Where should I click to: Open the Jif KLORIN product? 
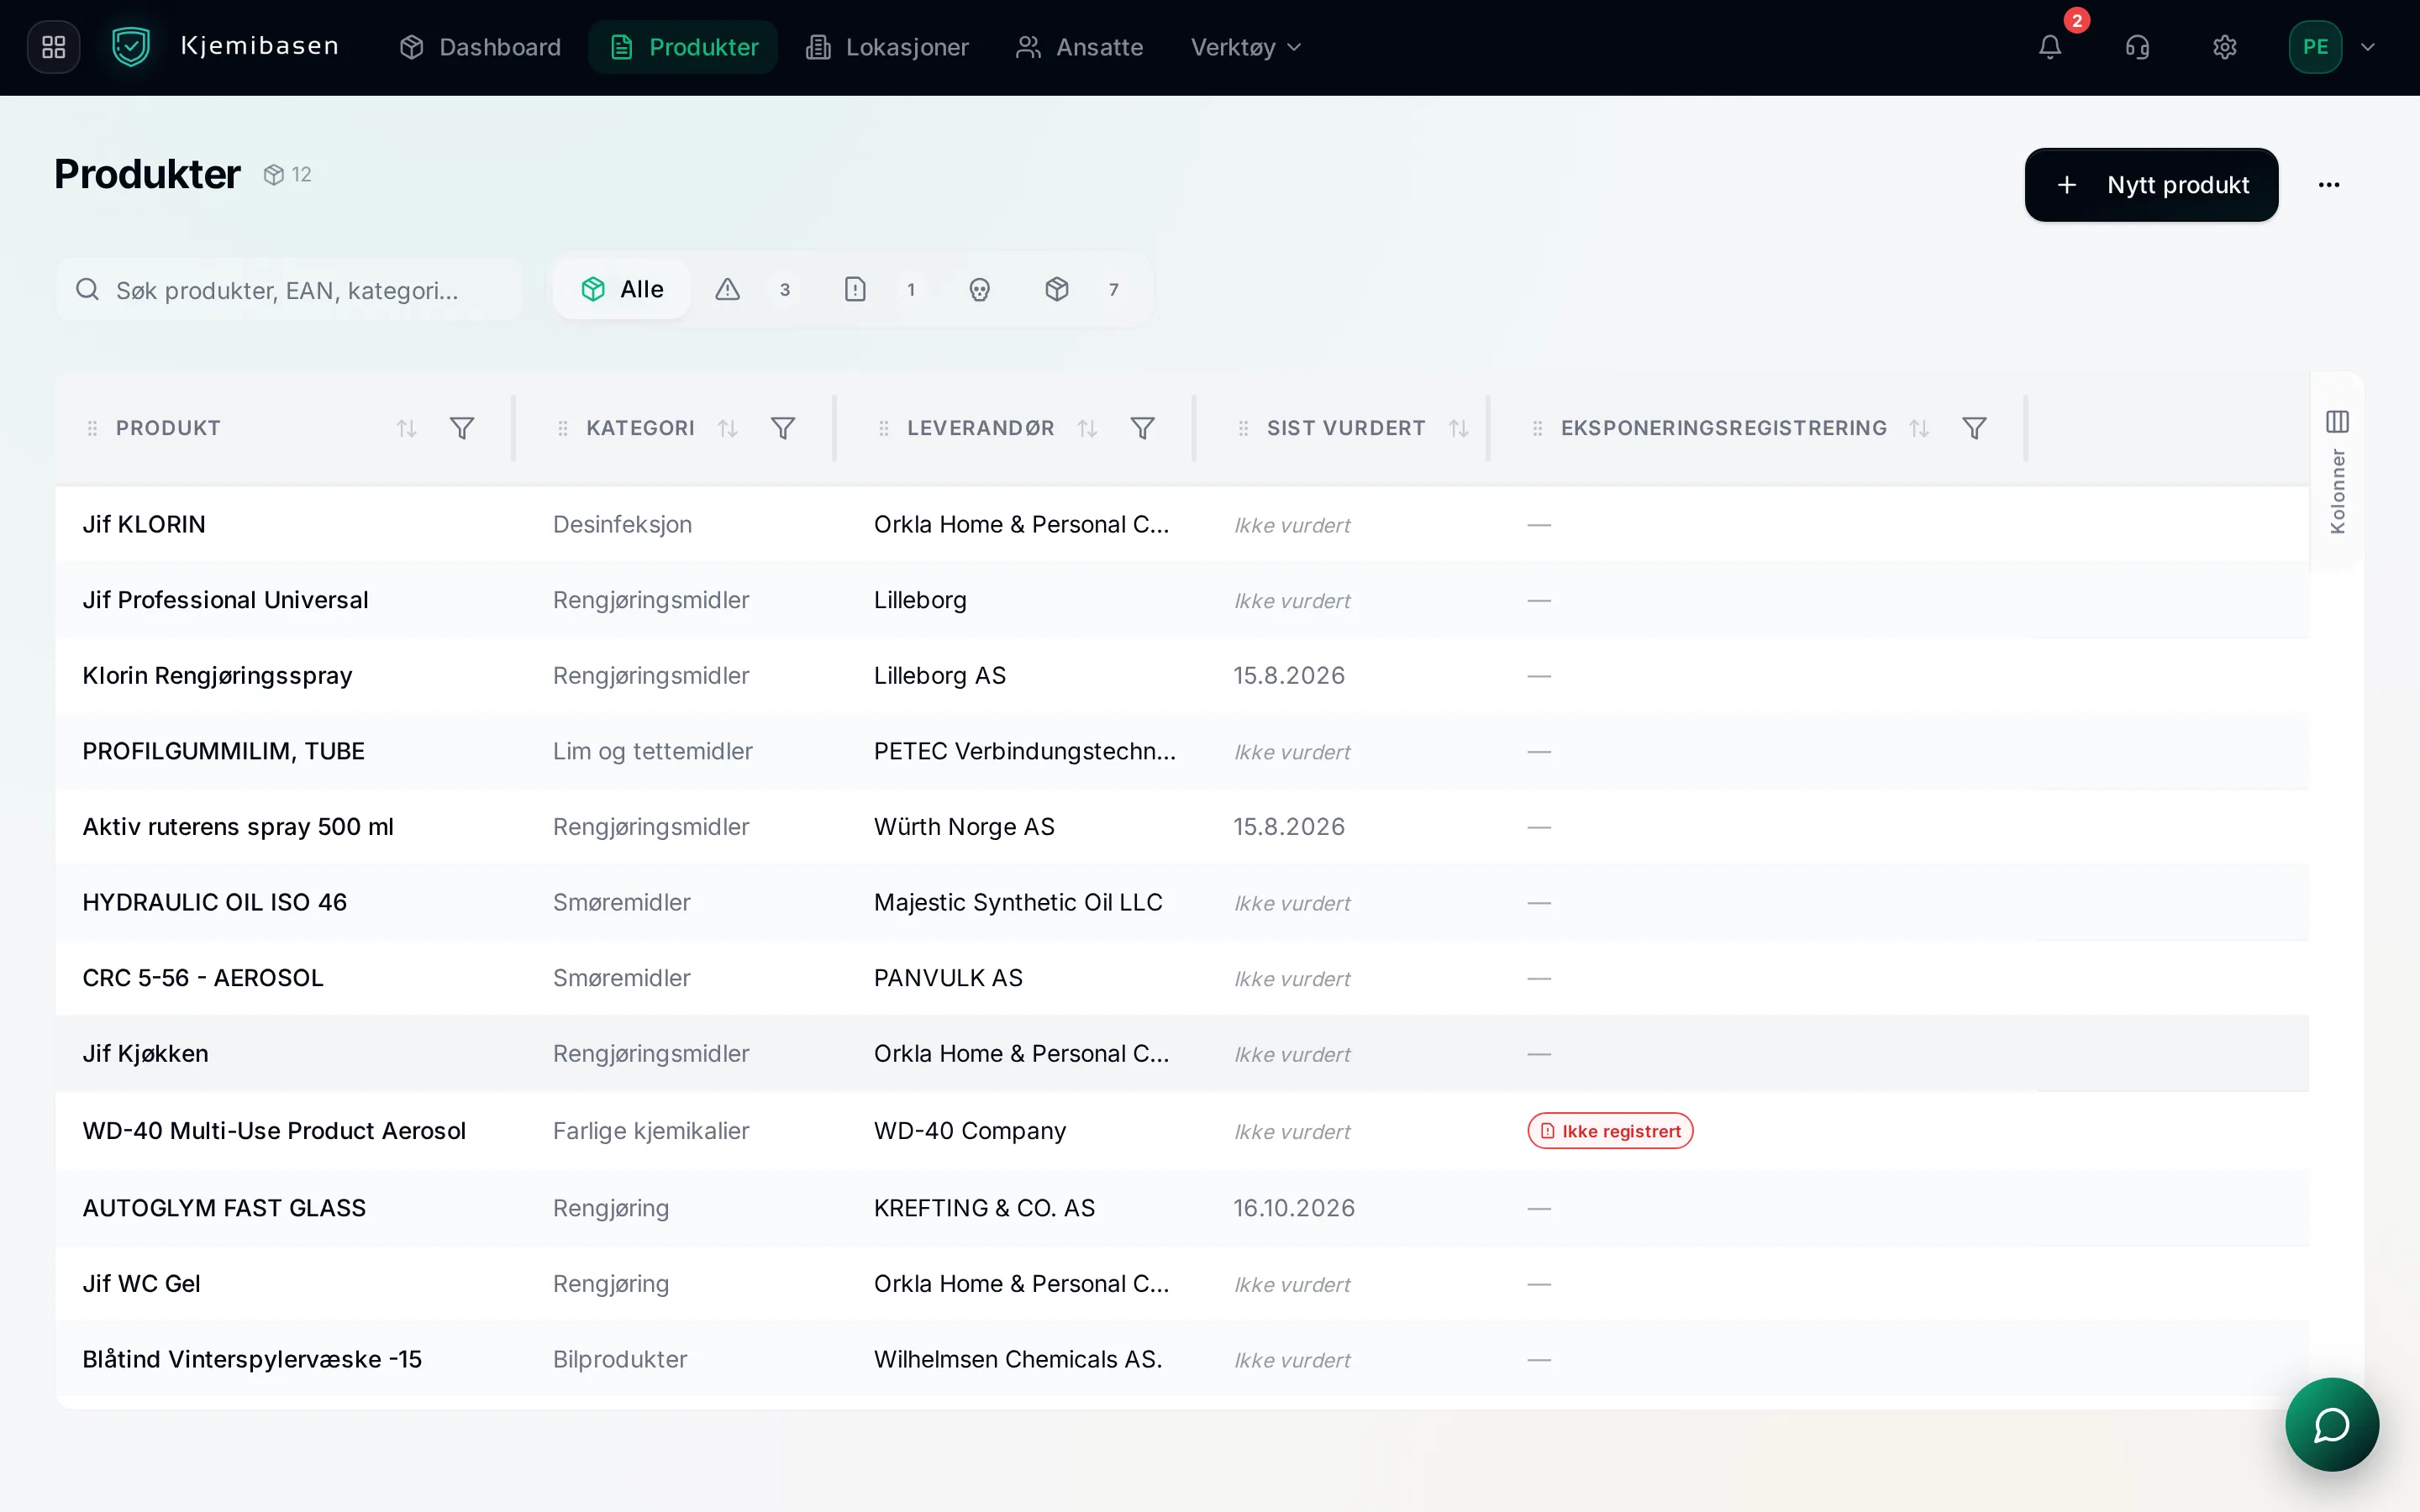coord(144,524)
